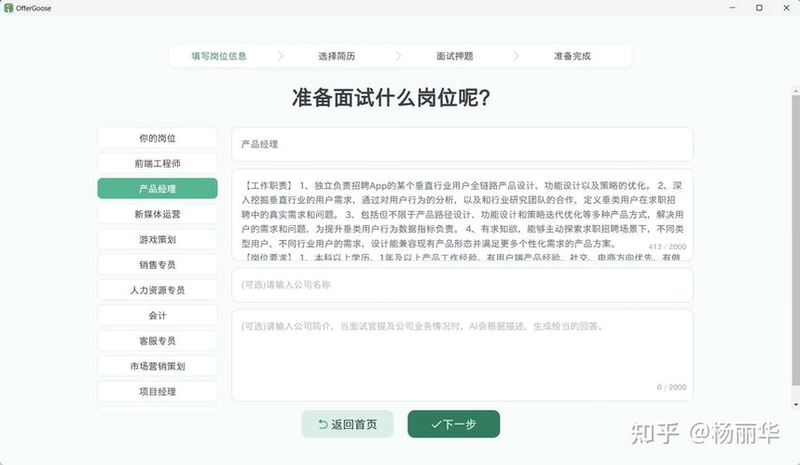Screen dimensions: 800x465
Task: Minimize the OfferGoose window
Action: click(733, 8)
